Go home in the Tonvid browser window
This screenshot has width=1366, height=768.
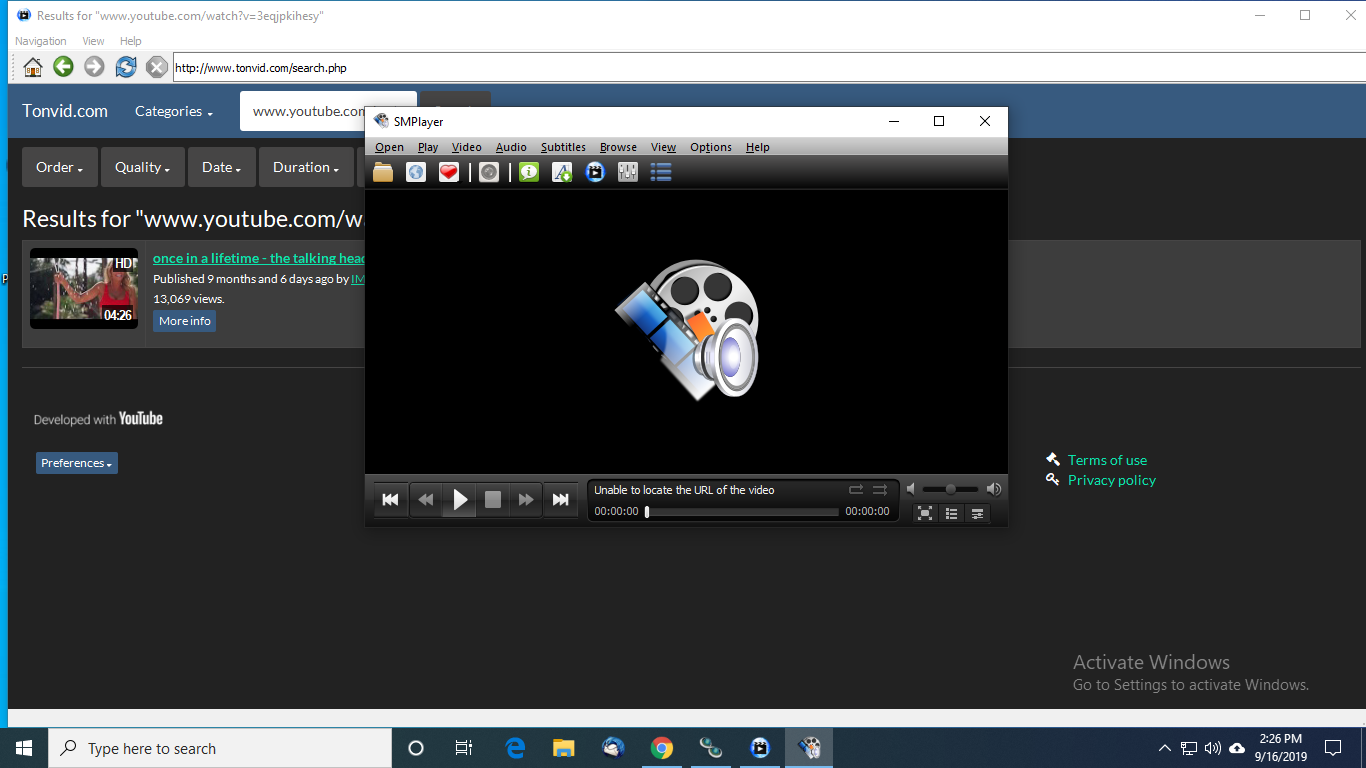[x=33, y=67]
